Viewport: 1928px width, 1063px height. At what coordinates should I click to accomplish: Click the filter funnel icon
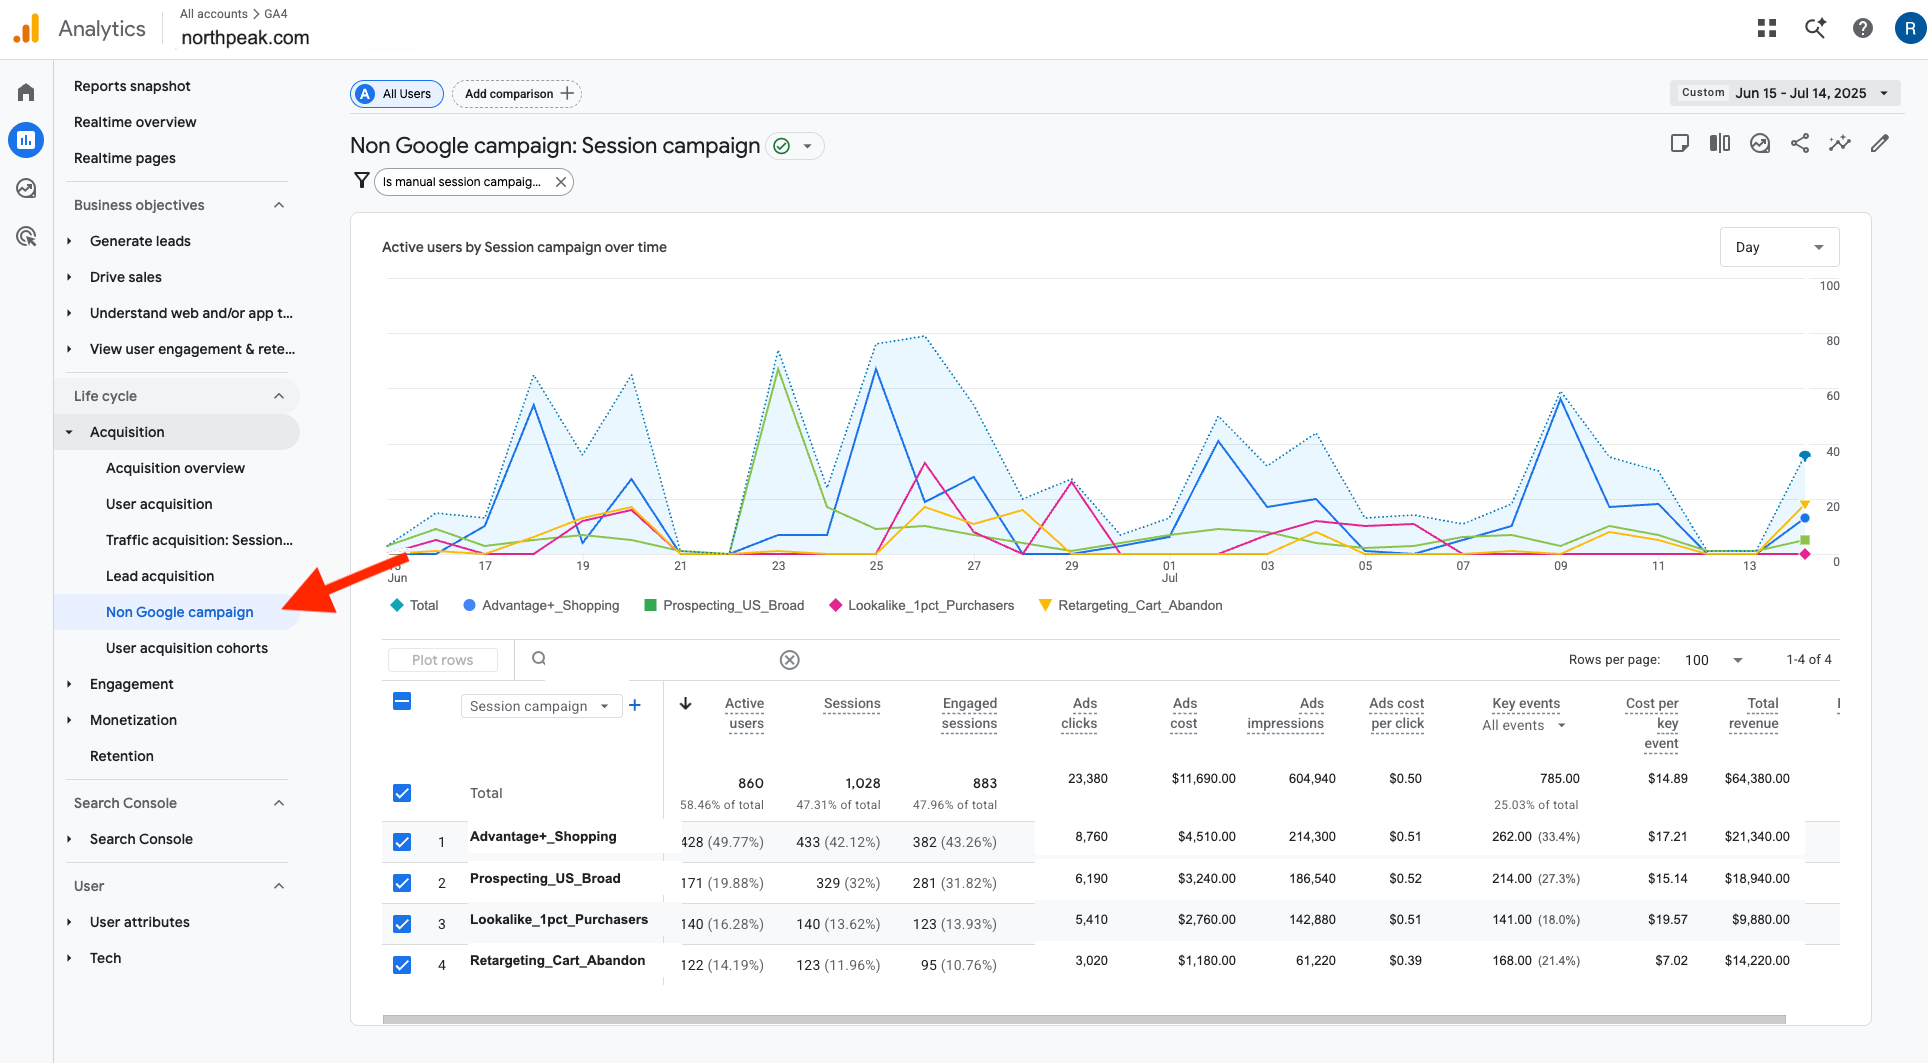362,181
